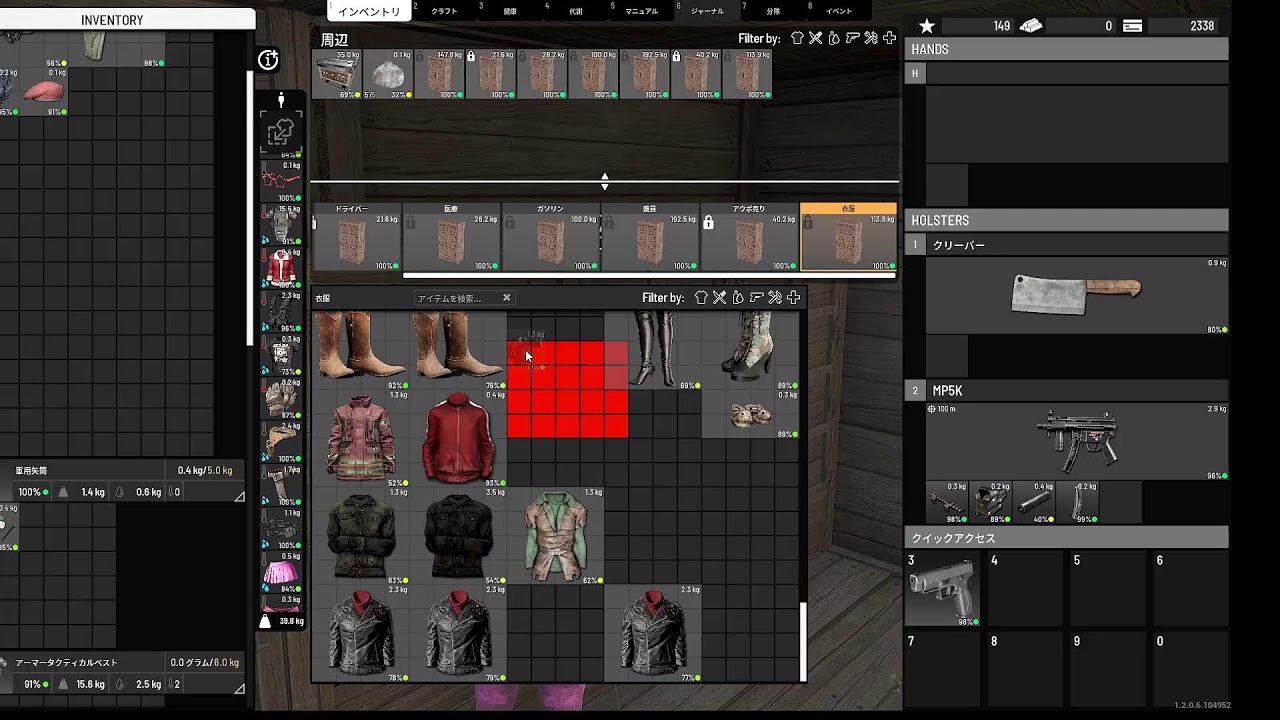The height and width of the screenshot is (720, 1280).
Task: Select the red bomber jacket
Action: pos(458,437)
